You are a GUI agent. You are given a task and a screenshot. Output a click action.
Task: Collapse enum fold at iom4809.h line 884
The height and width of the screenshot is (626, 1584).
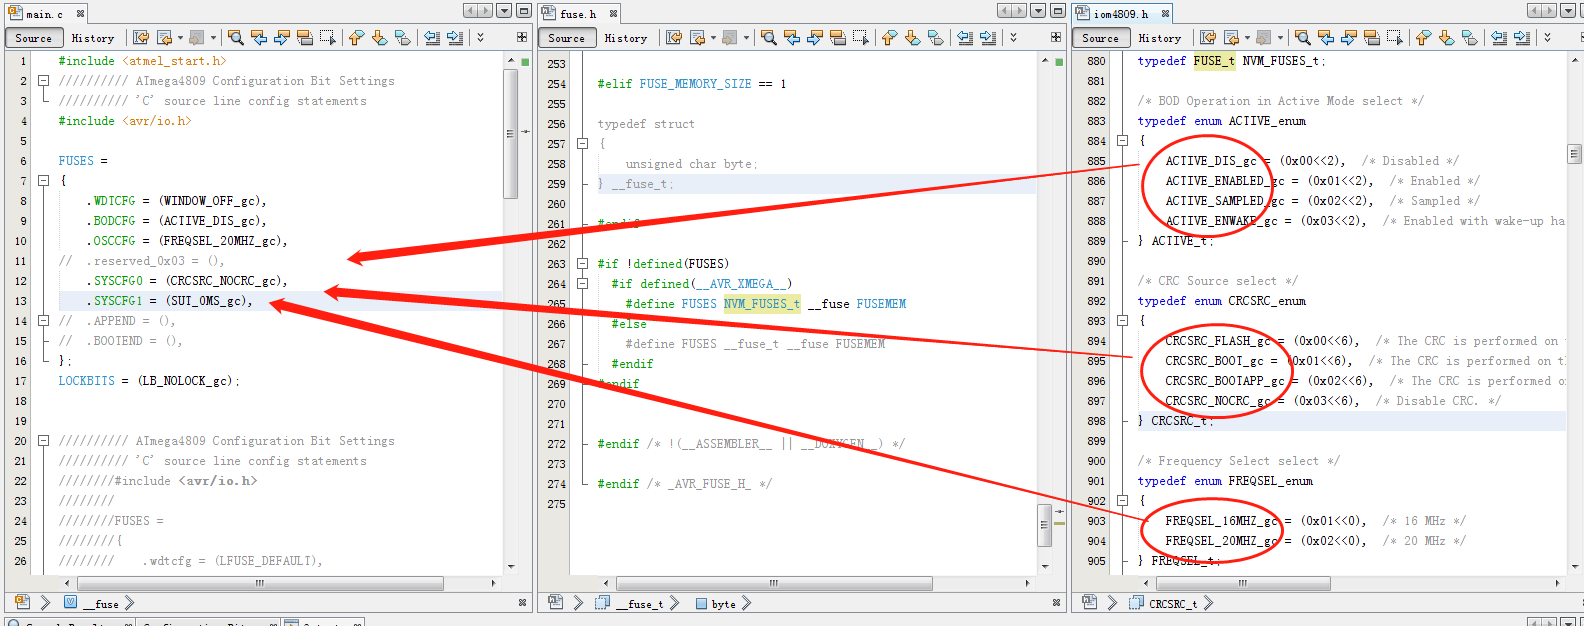tap(1122, 141)
